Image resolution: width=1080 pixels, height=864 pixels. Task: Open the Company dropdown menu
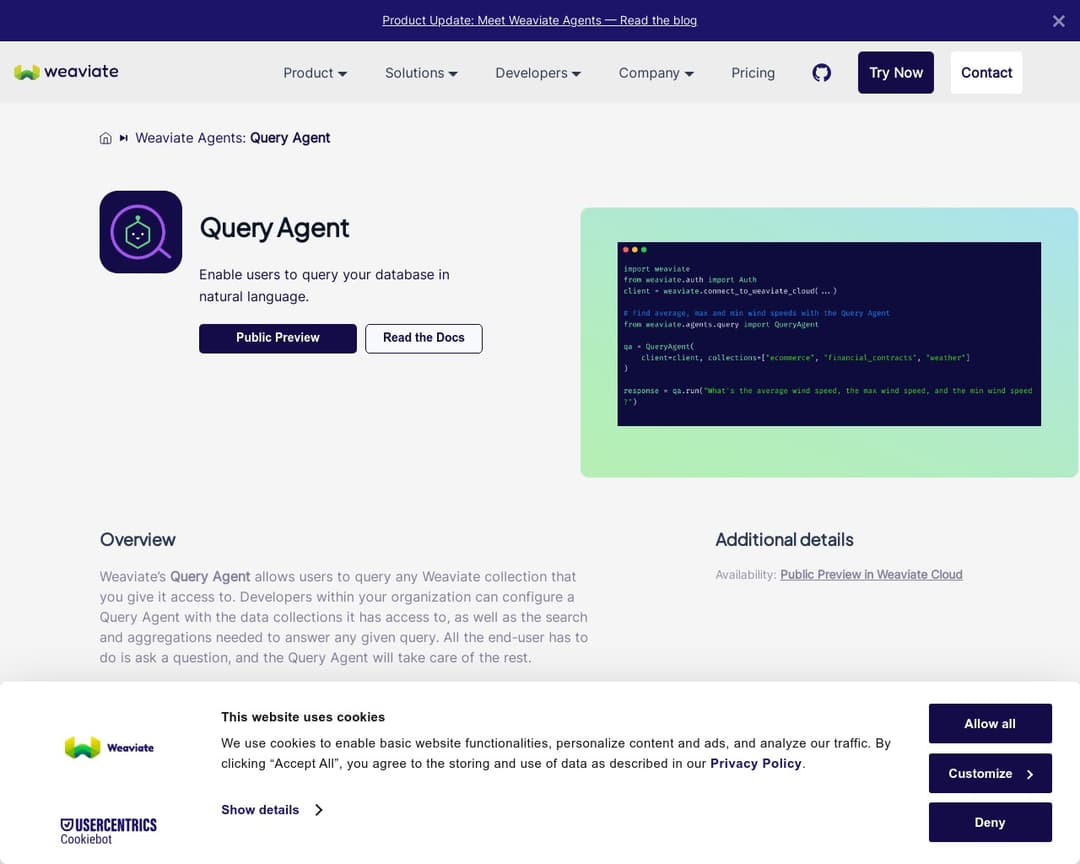[656, 73]
